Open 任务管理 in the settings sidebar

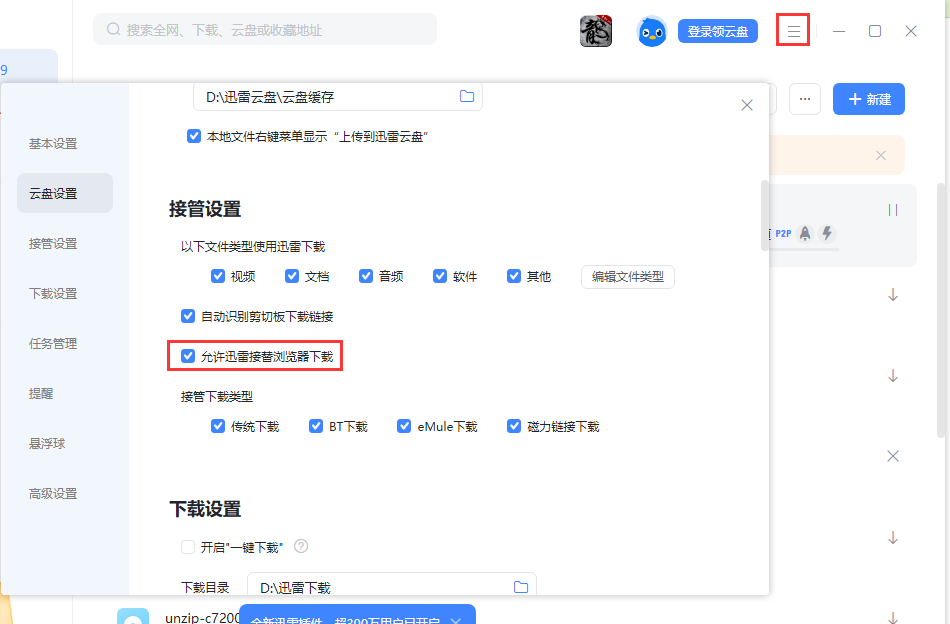53,344
